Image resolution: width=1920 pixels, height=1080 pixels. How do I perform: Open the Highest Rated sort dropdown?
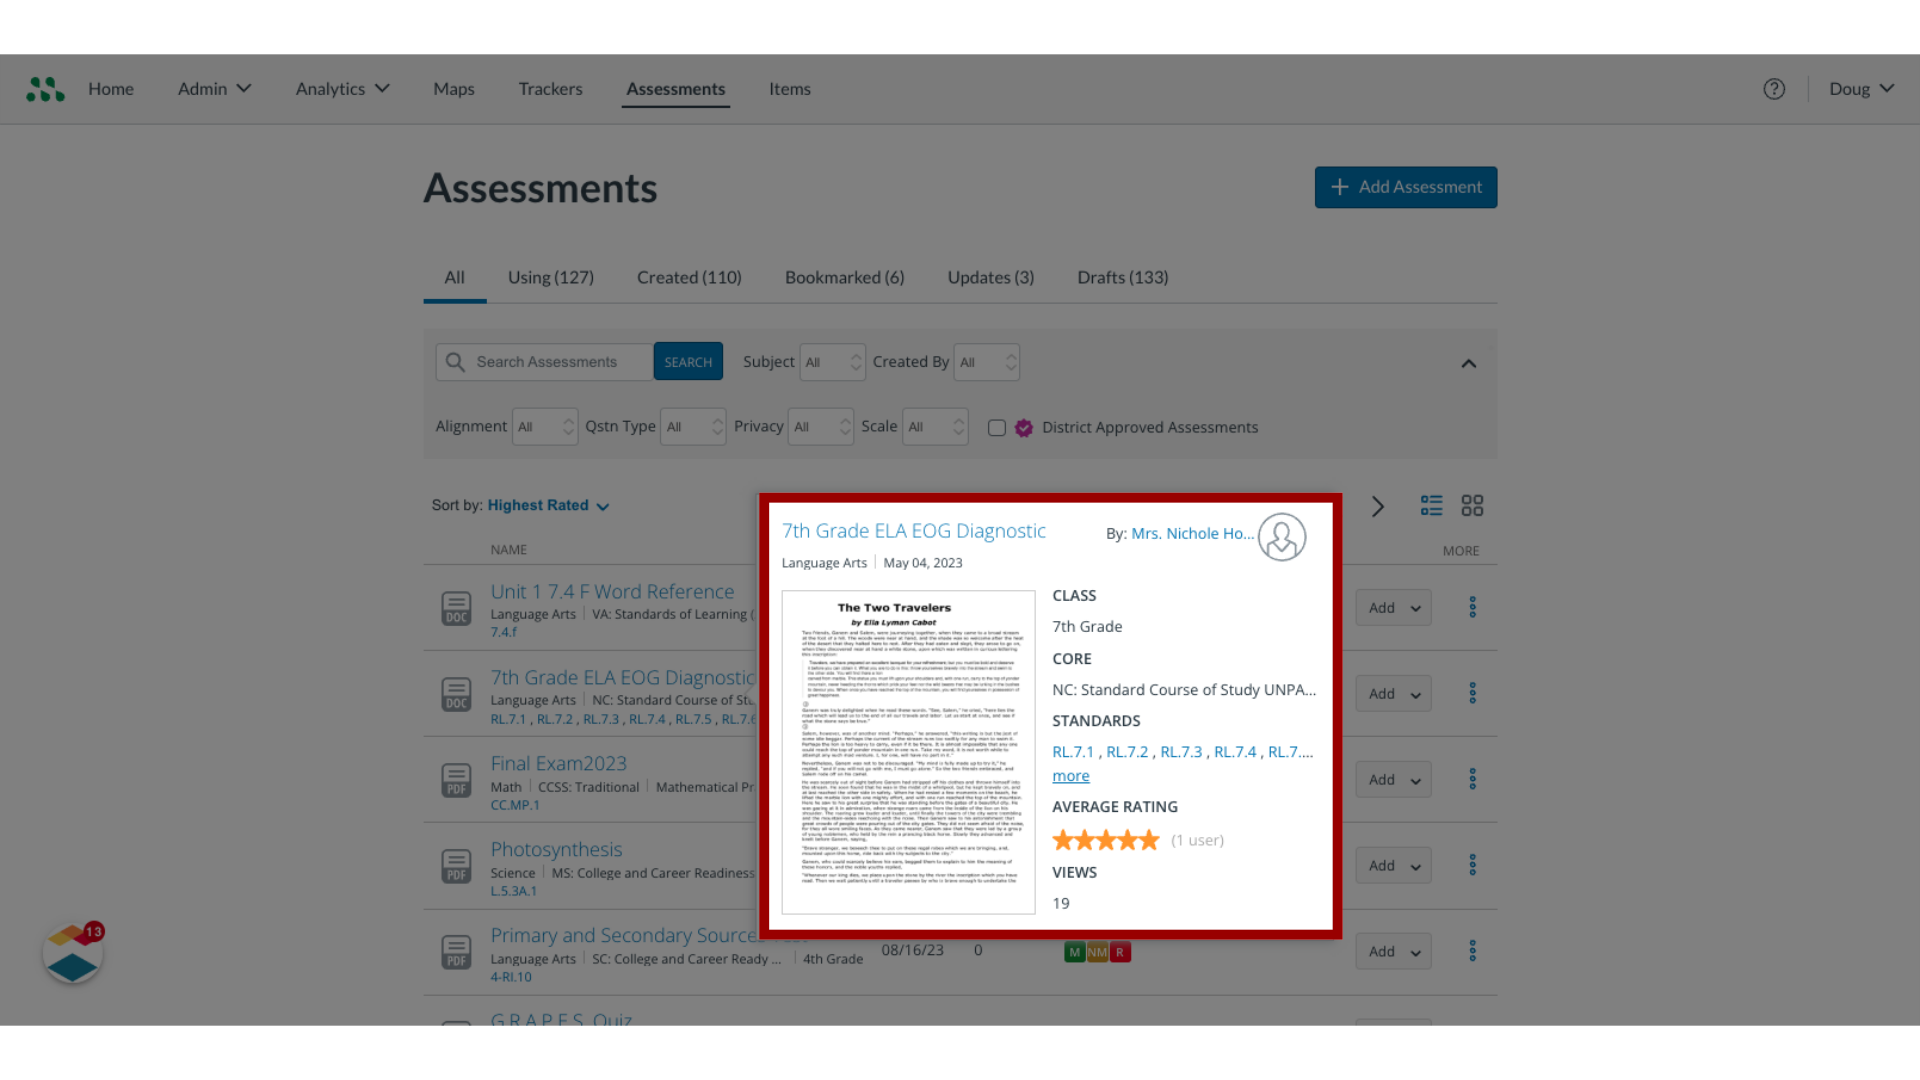[547, 505]
